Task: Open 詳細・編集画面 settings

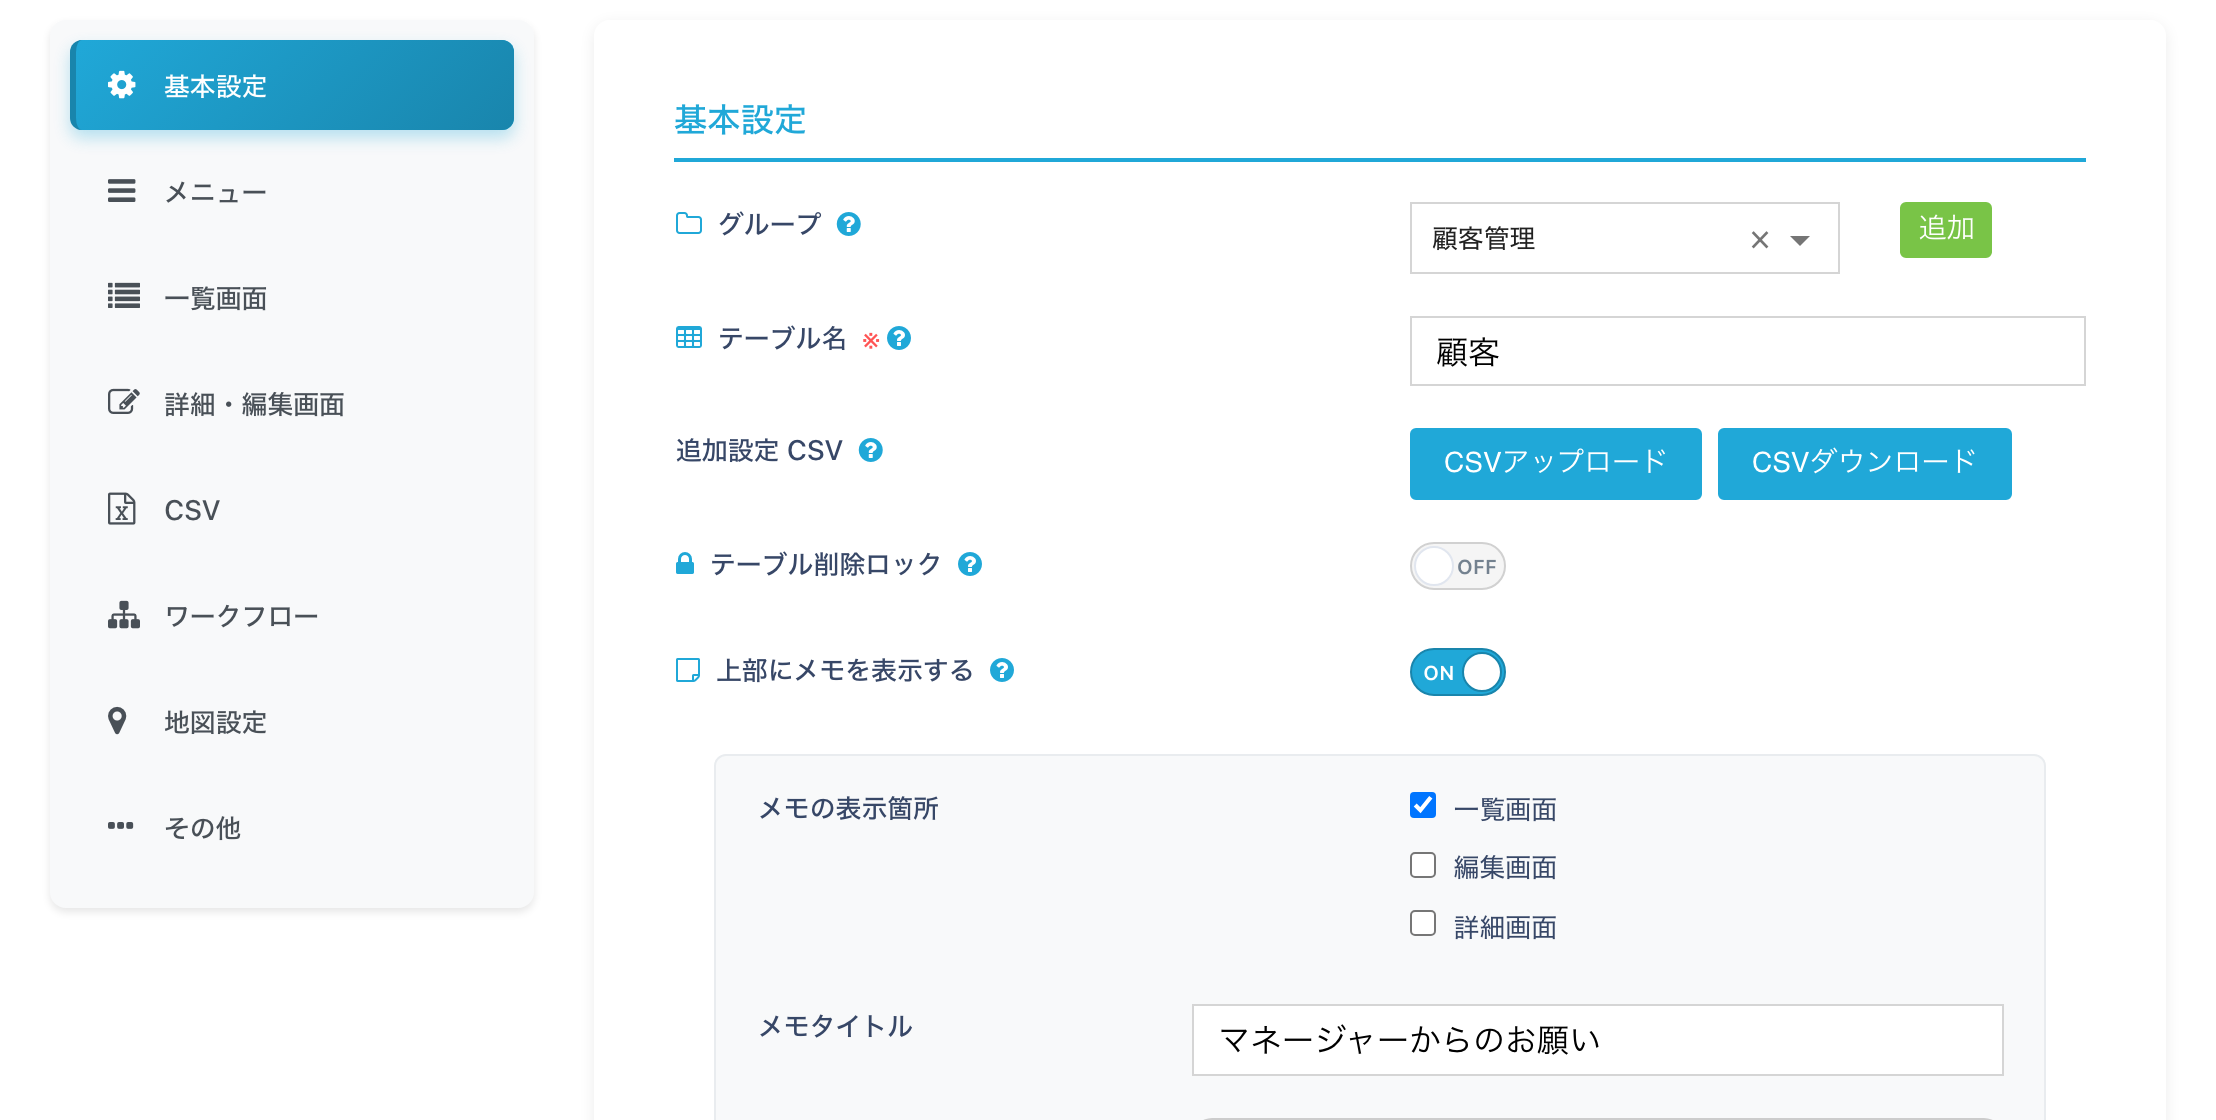Action: [x=292, y=403]
